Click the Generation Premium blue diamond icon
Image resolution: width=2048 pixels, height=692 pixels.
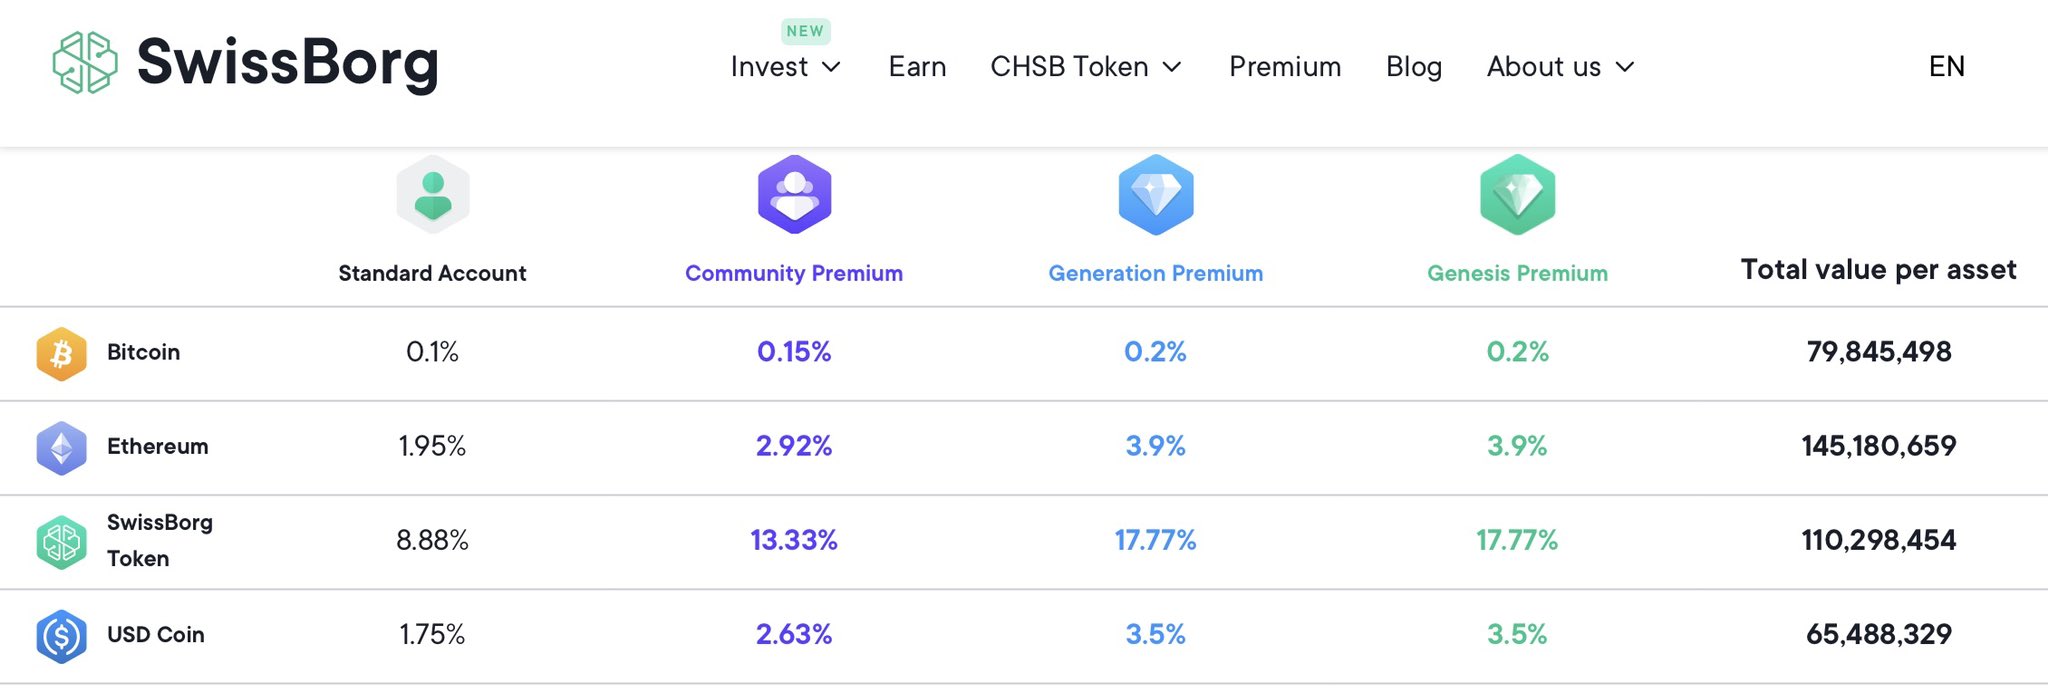[x=1156, y=195]
